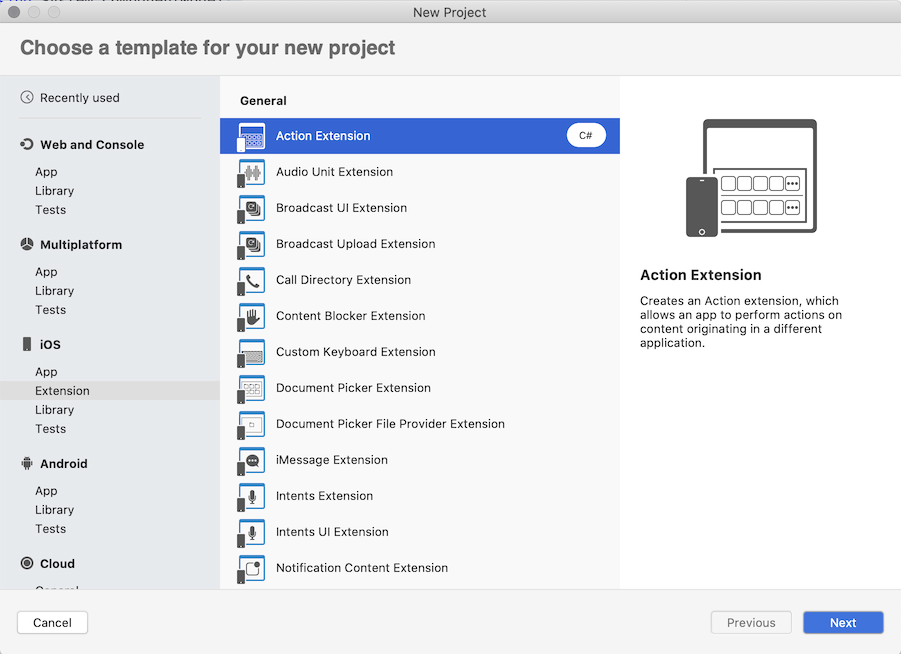
Task: Select the Action Extension template row
Action: click(x=419, y=136)
